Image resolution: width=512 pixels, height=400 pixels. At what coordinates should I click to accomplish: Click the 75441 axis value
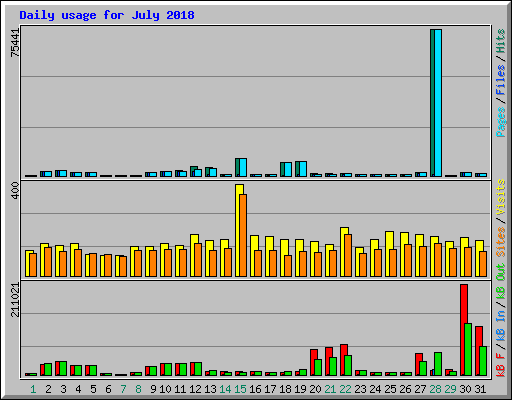click(15, 43)
